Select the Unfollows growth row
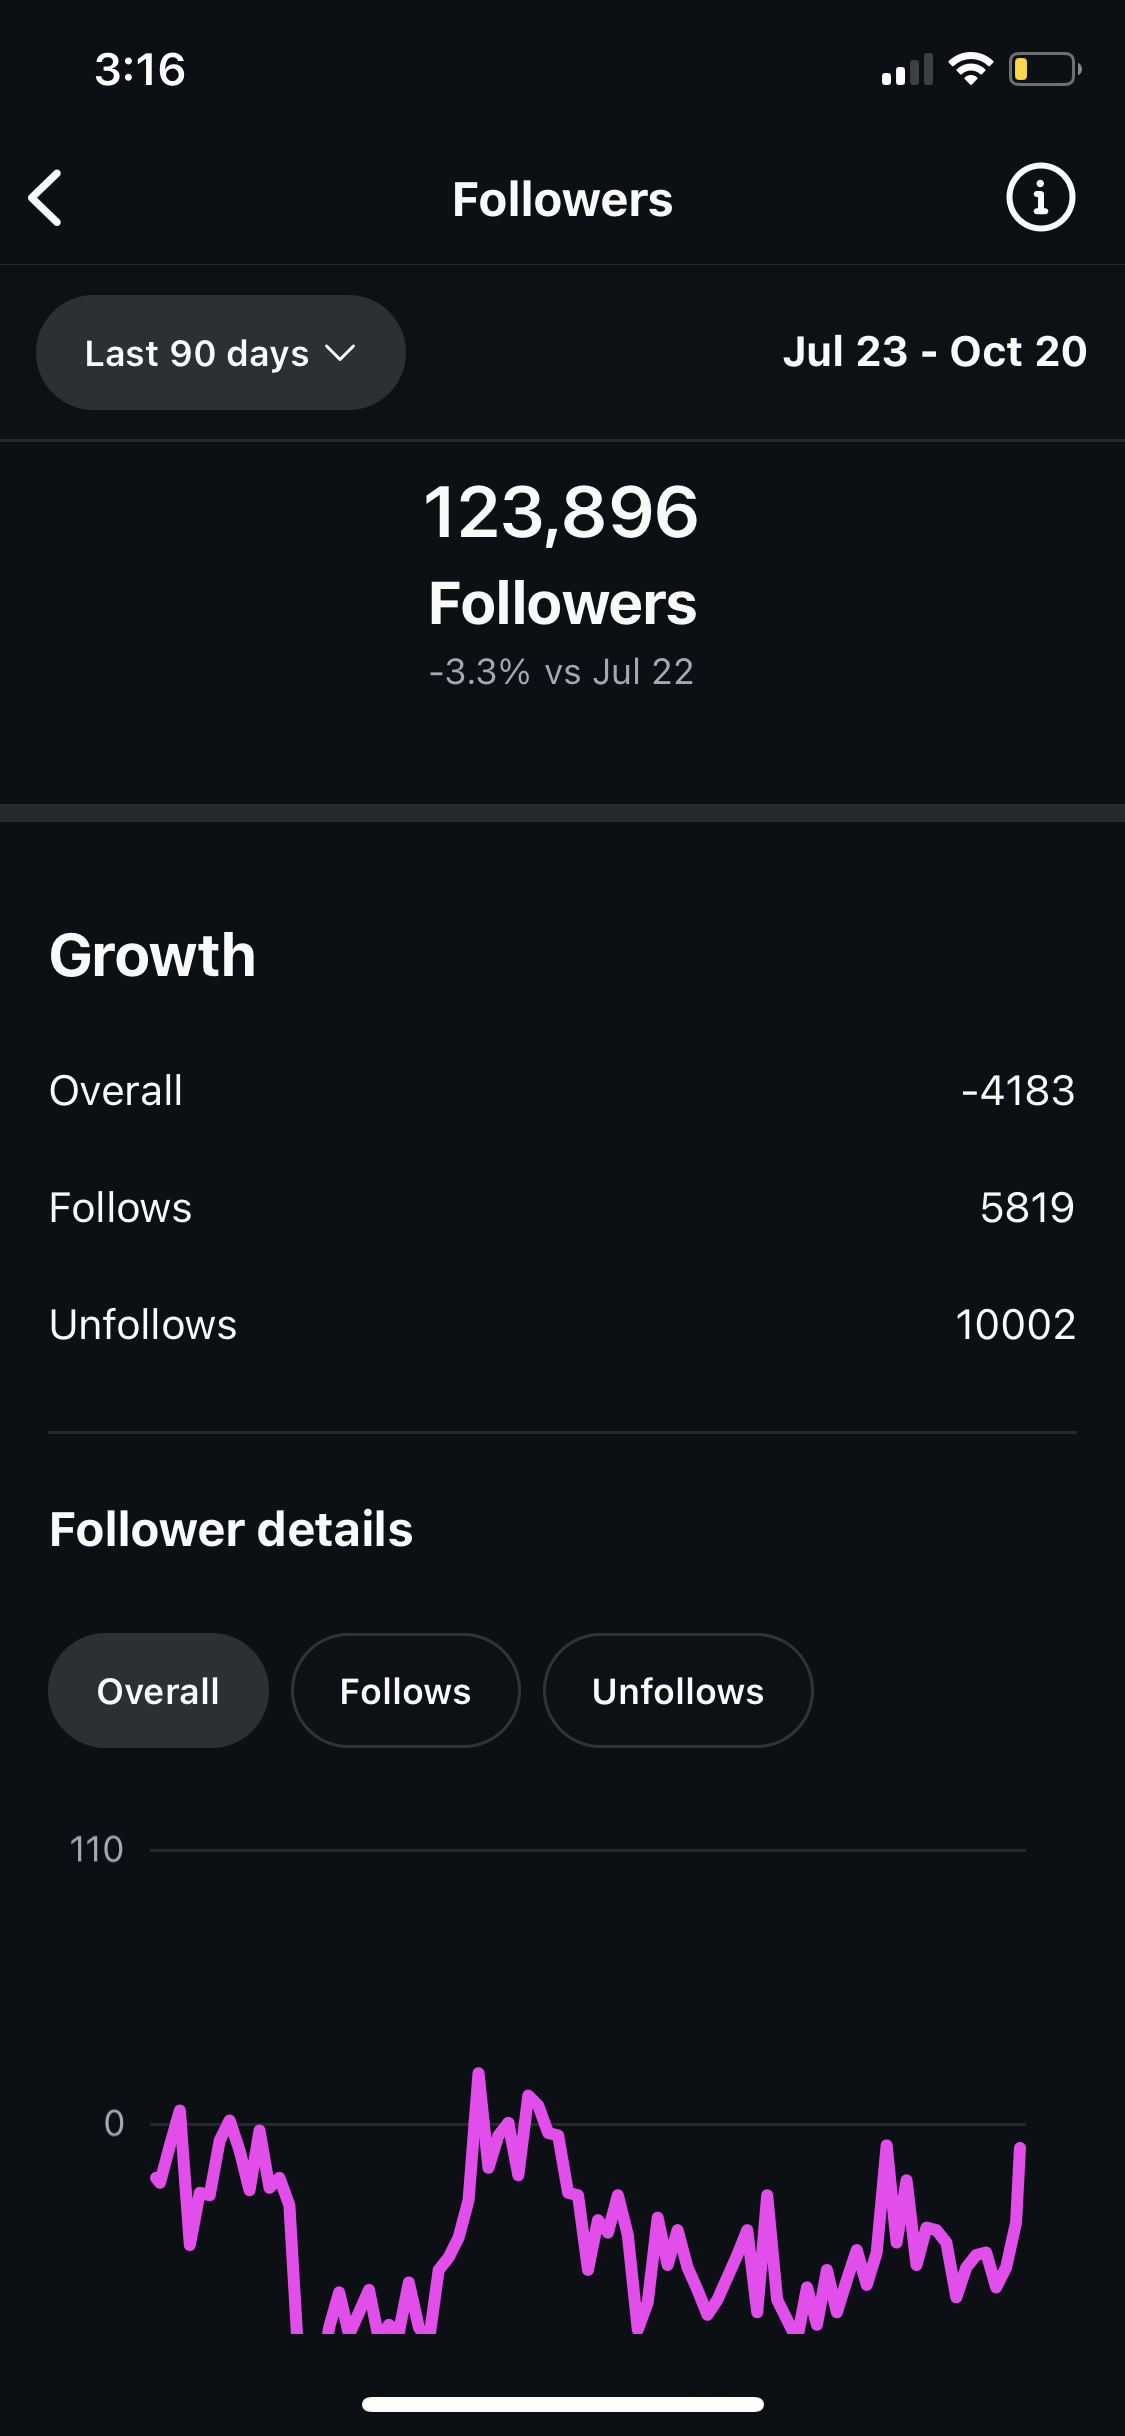The width and height of the screenshot is (1125, 2436). click(562, 1325)
